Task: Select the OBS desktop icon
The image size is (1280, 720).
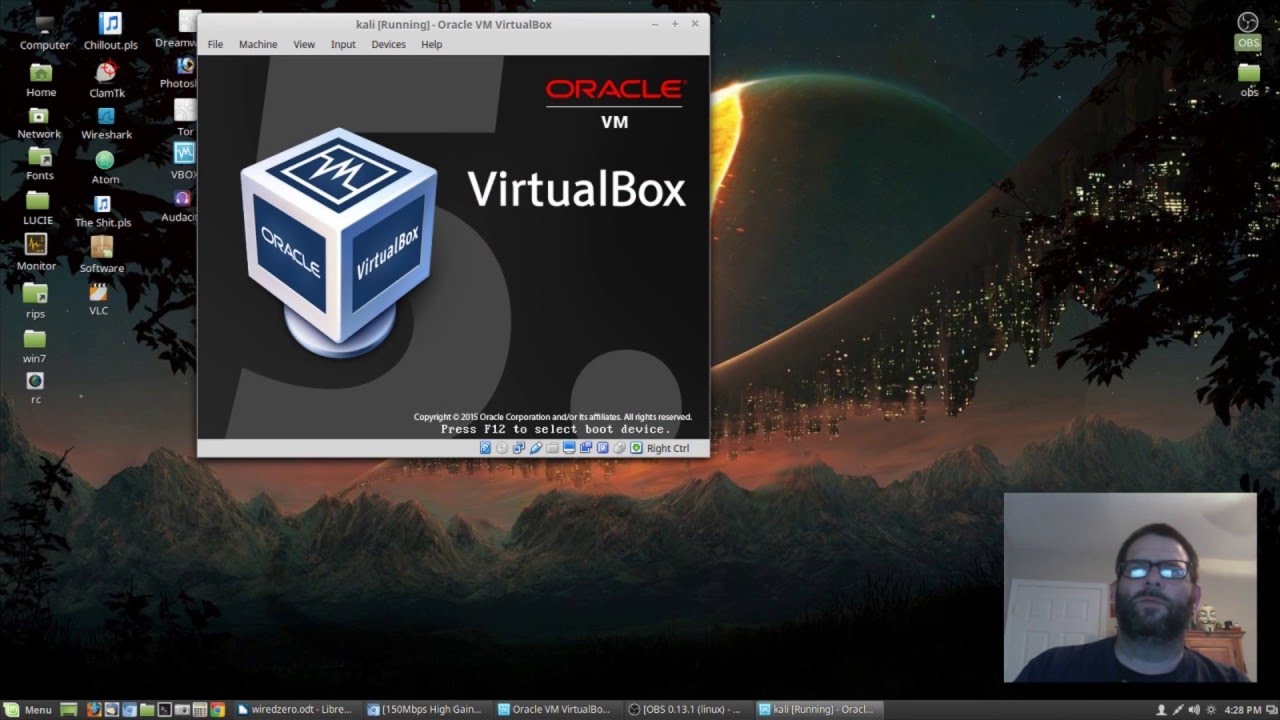Action: pyautogui.click(x=1248, y=30)
